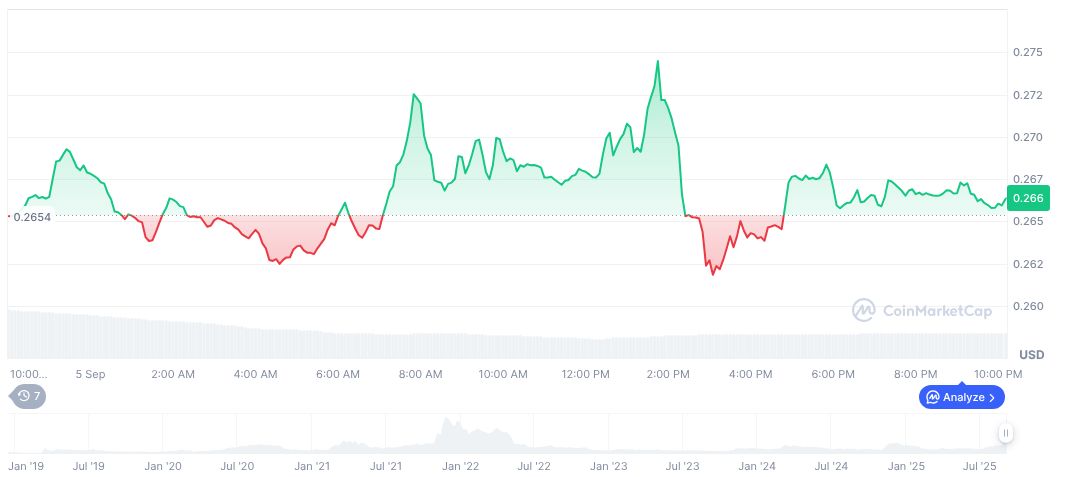This screenshot has width=1072, height=477.
Task: Click the 10:00 PM time axis label
Action: (x=999, y=374)
